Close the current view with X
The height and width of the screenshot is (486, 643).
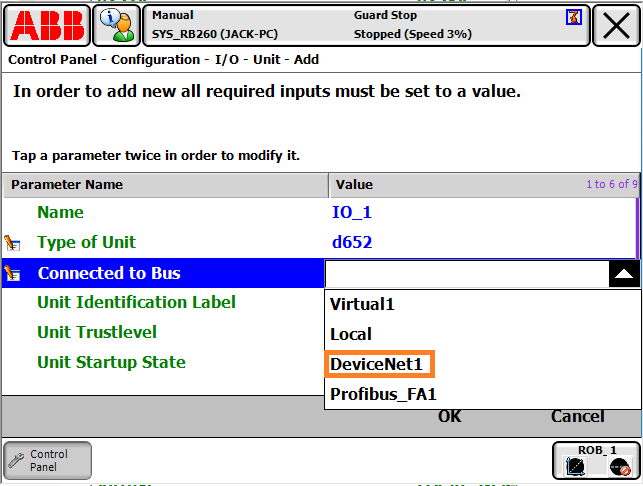tap(617, 26)
